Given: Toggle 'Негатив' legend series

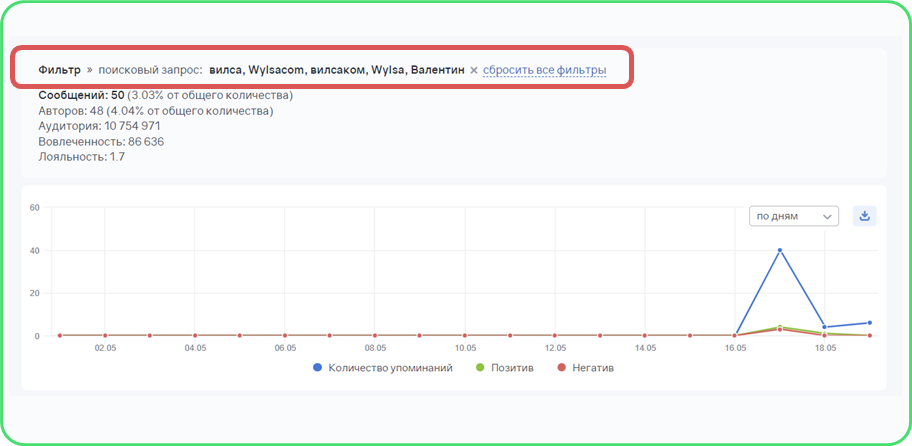Looking at the screenshot, I should (x=586, y=367).
